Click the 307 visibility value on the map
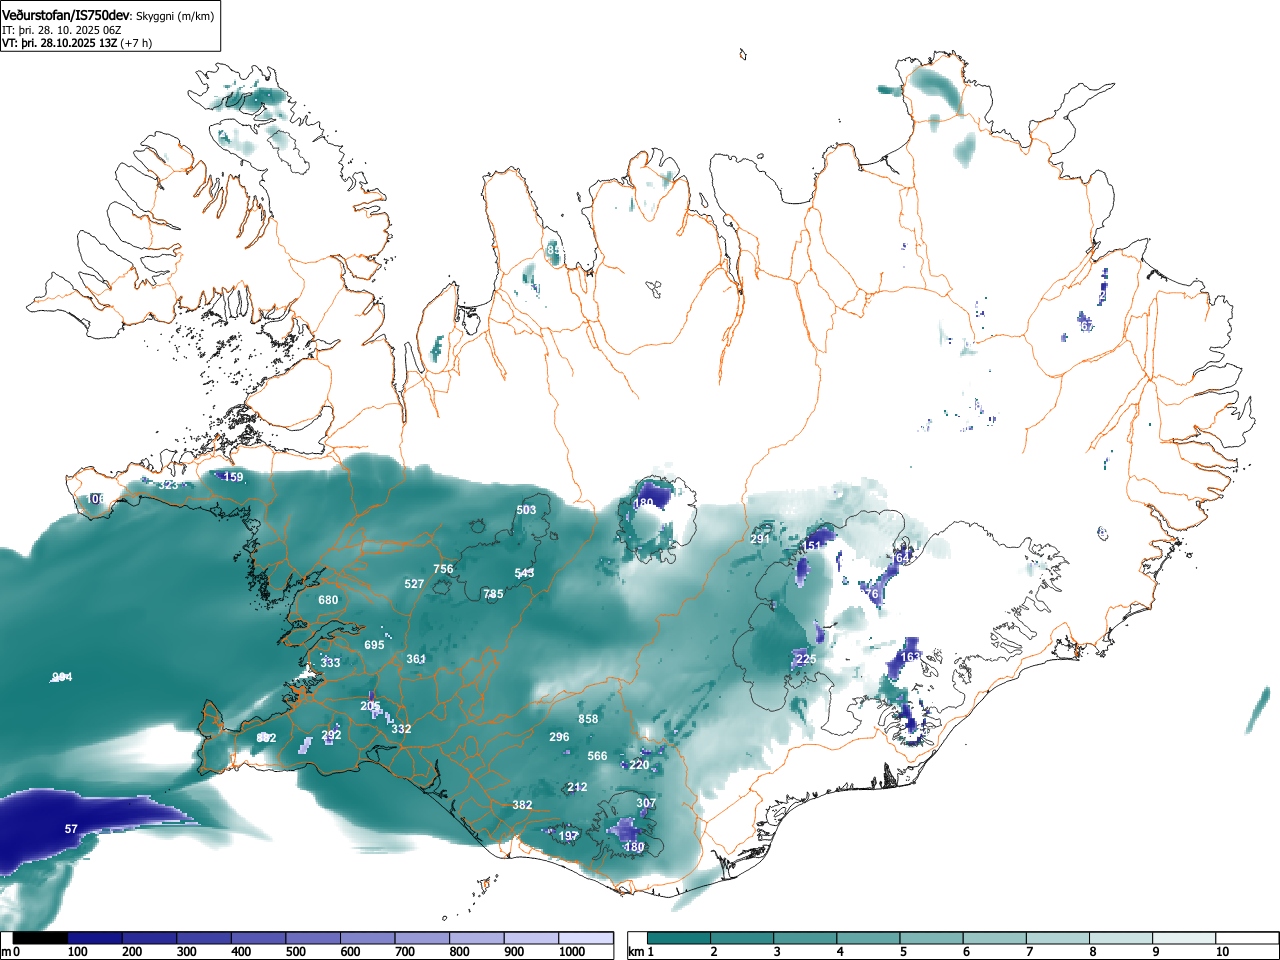 click(646, 803)
